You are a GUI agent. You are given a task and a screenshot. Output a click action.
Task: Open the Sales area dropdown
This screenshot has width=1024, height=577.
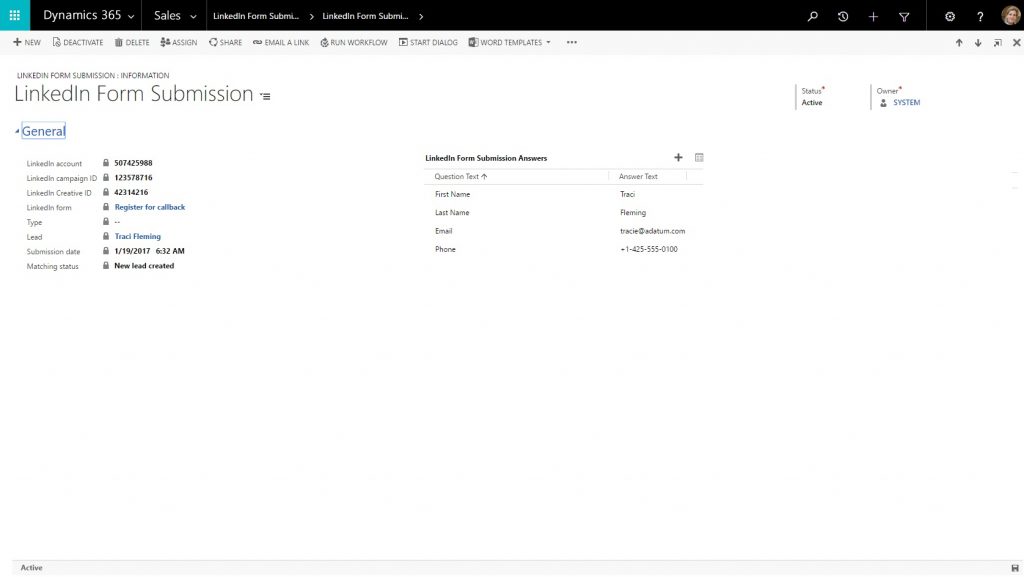(174, 16)
